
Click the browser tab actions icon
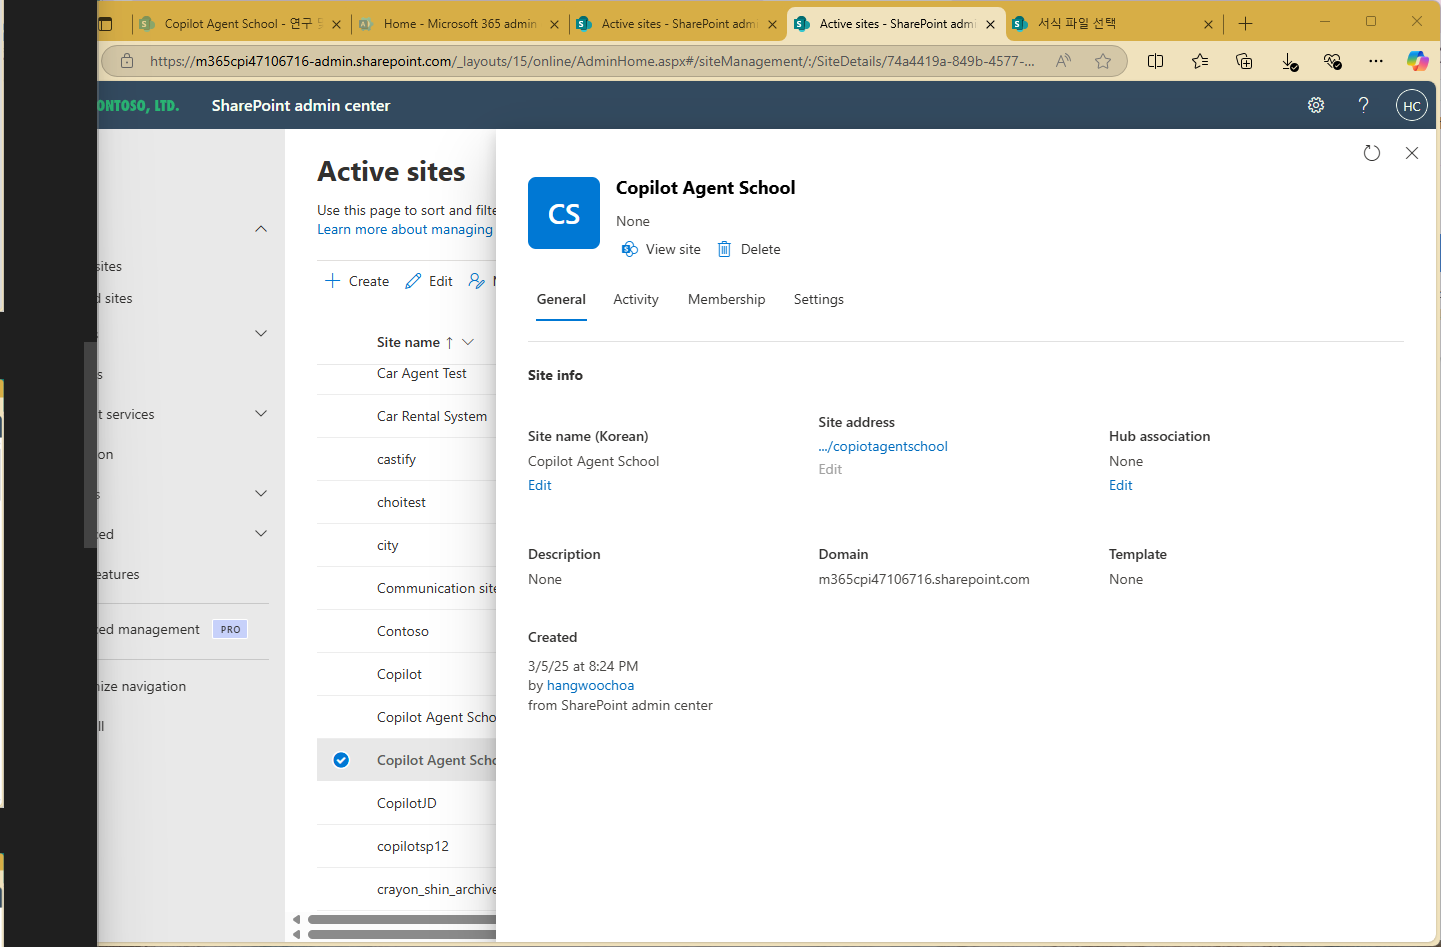tap(106, 23)
